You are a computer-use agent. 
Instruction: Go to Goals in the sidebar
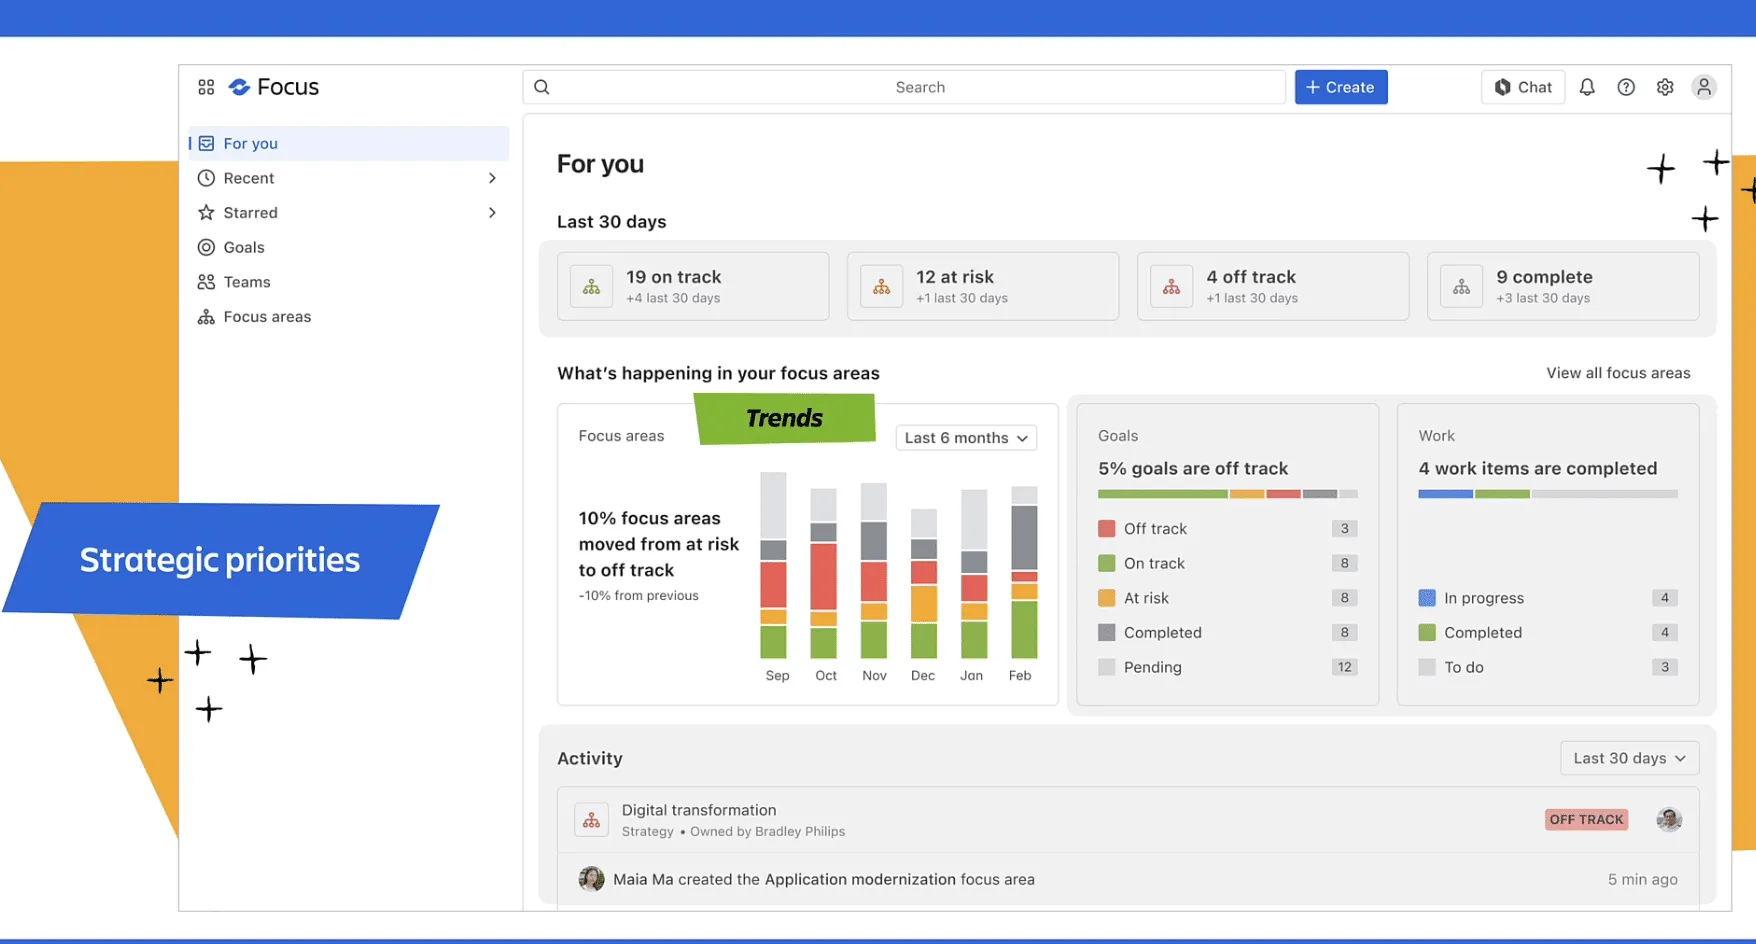coord(244,247)
